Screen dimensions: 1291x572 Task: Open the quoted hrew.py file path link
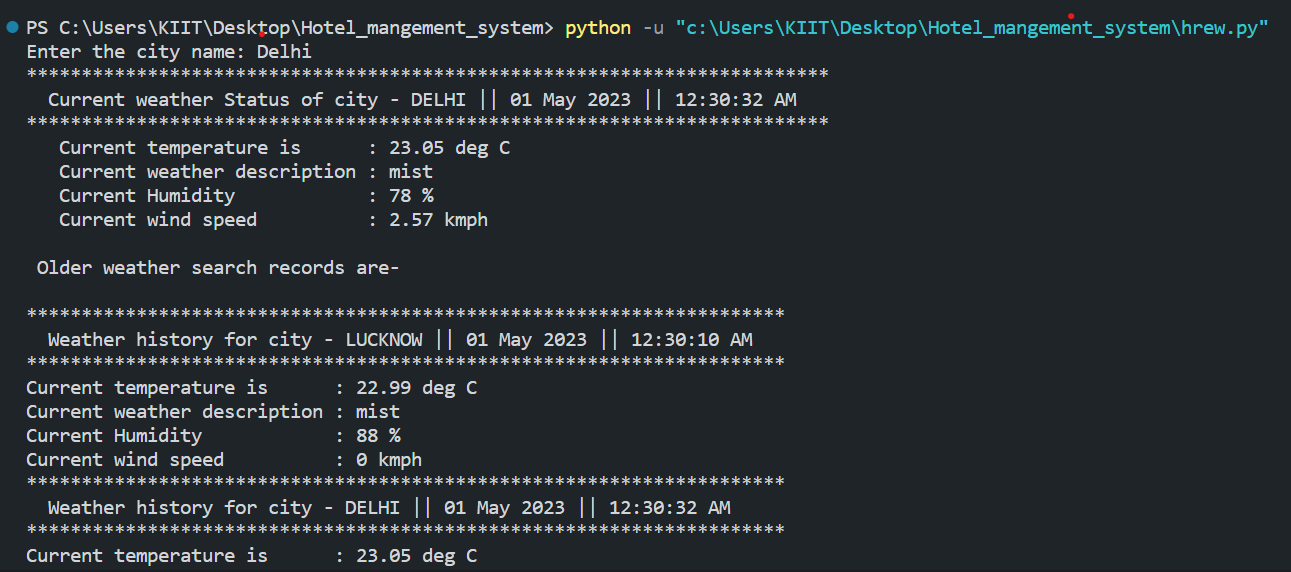[x=971, y=28]
